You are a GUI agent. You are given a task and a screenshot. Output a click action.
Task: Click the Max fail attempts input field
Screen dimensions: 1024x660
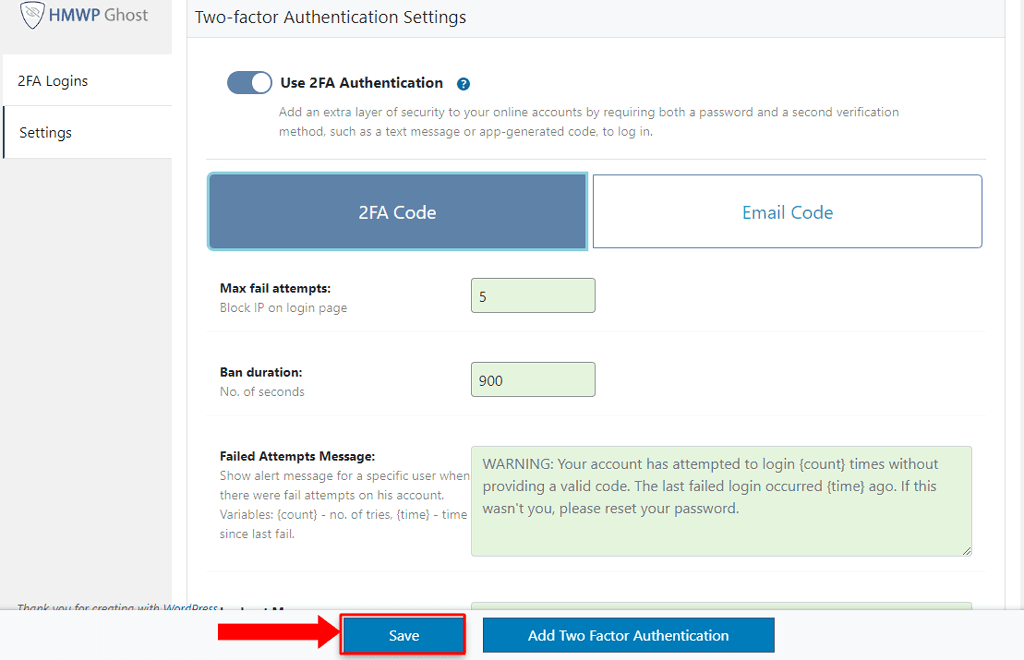(x=533, y=296)
